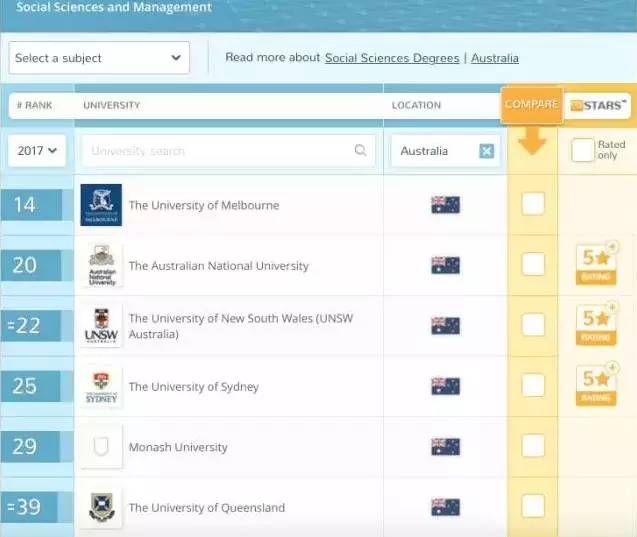Tick compare checkbox for University of Sydney
637x537 pixels.
pos(533,385)
